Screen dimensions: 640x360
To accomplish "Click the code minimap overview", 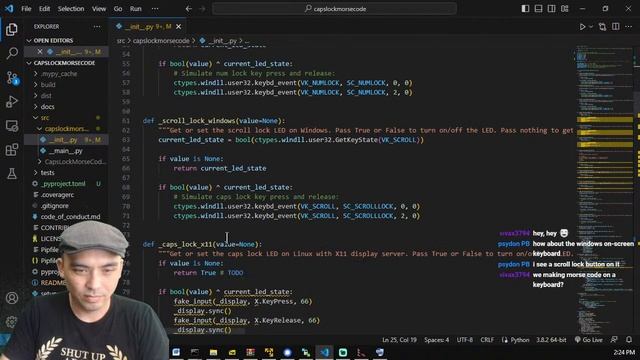I will 605,190.
